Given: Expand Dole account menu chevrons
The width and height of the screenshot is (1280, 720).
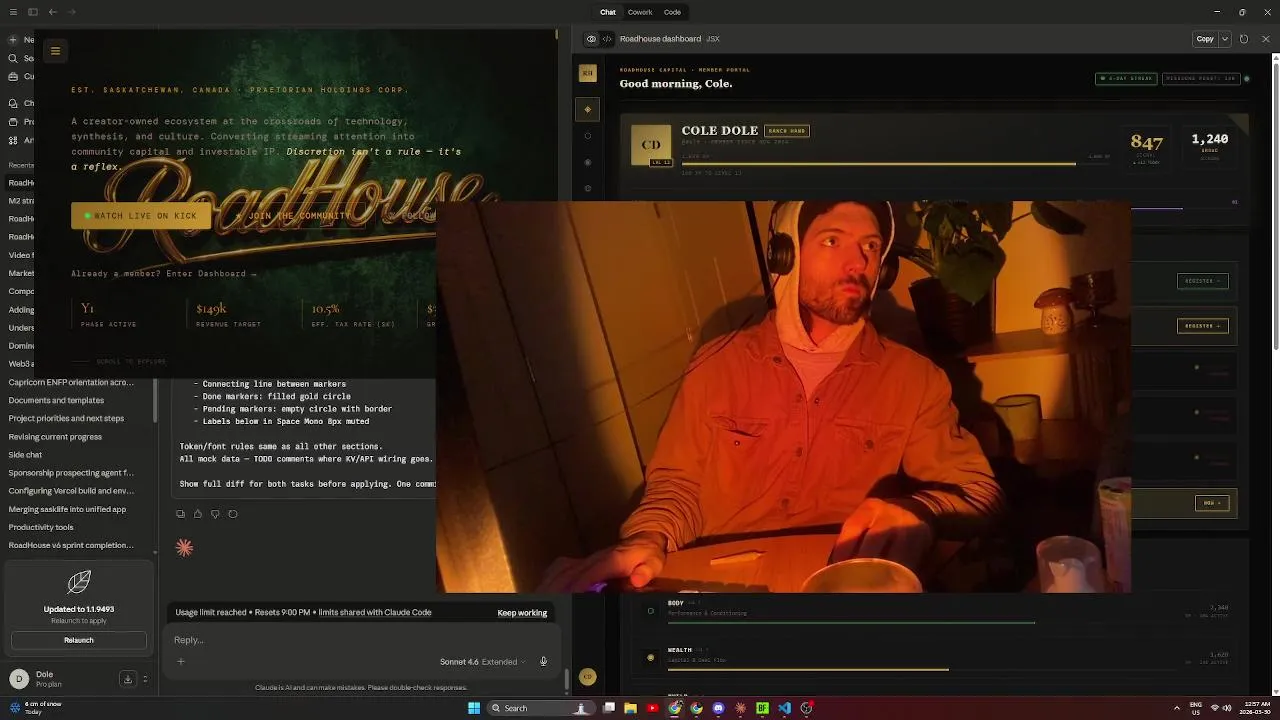Looking at the screenshot, I should (145, 679).
